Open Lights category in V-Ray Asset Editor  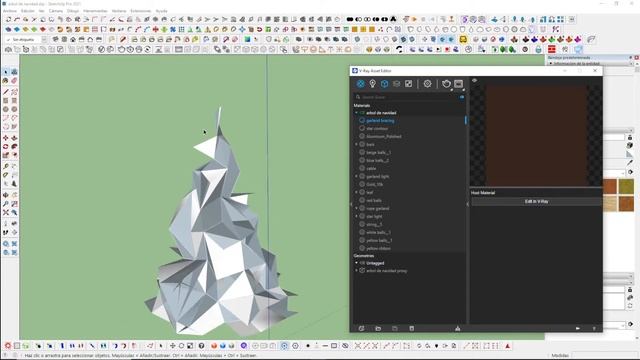(x=372, y=84)
